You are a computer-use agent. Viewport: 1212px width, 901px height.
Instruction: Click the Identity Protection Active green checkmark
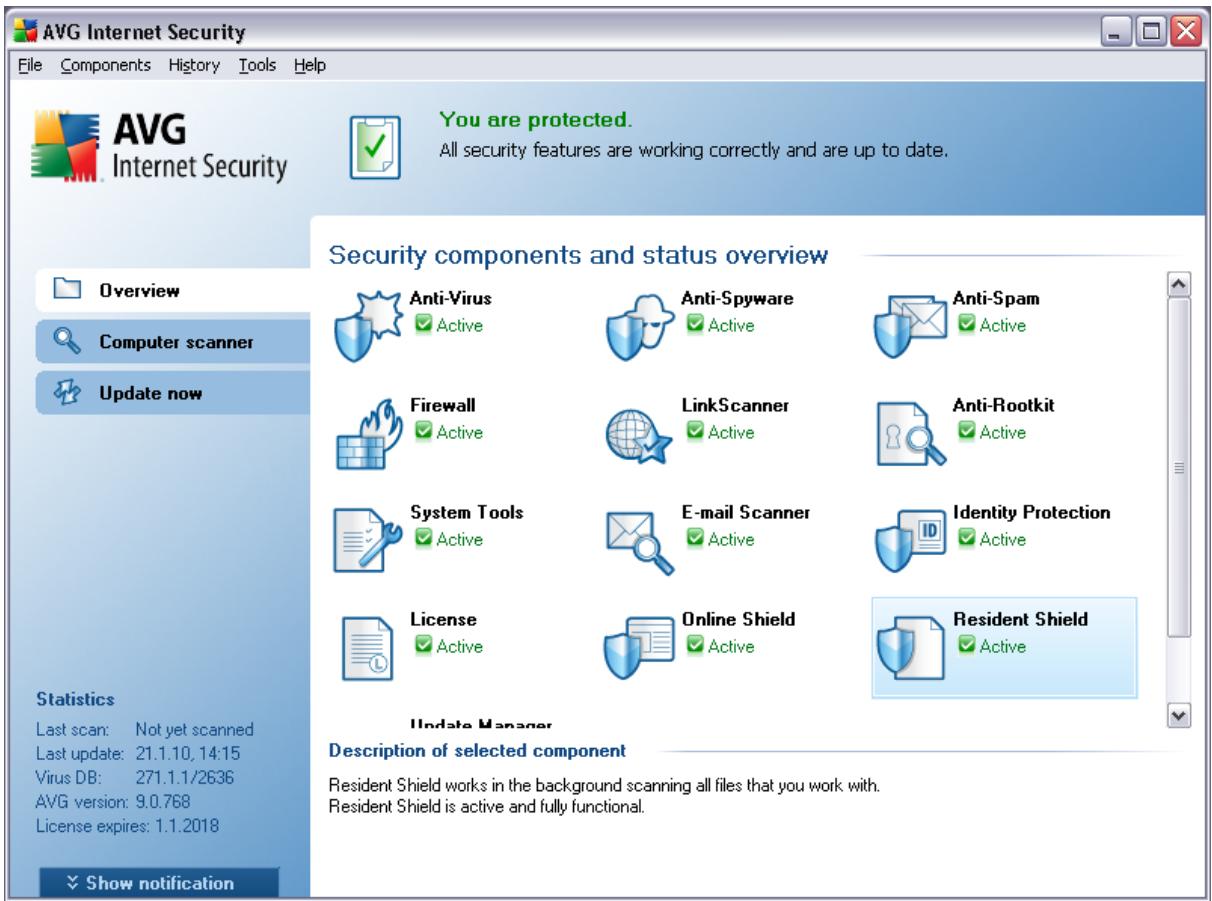967,539
